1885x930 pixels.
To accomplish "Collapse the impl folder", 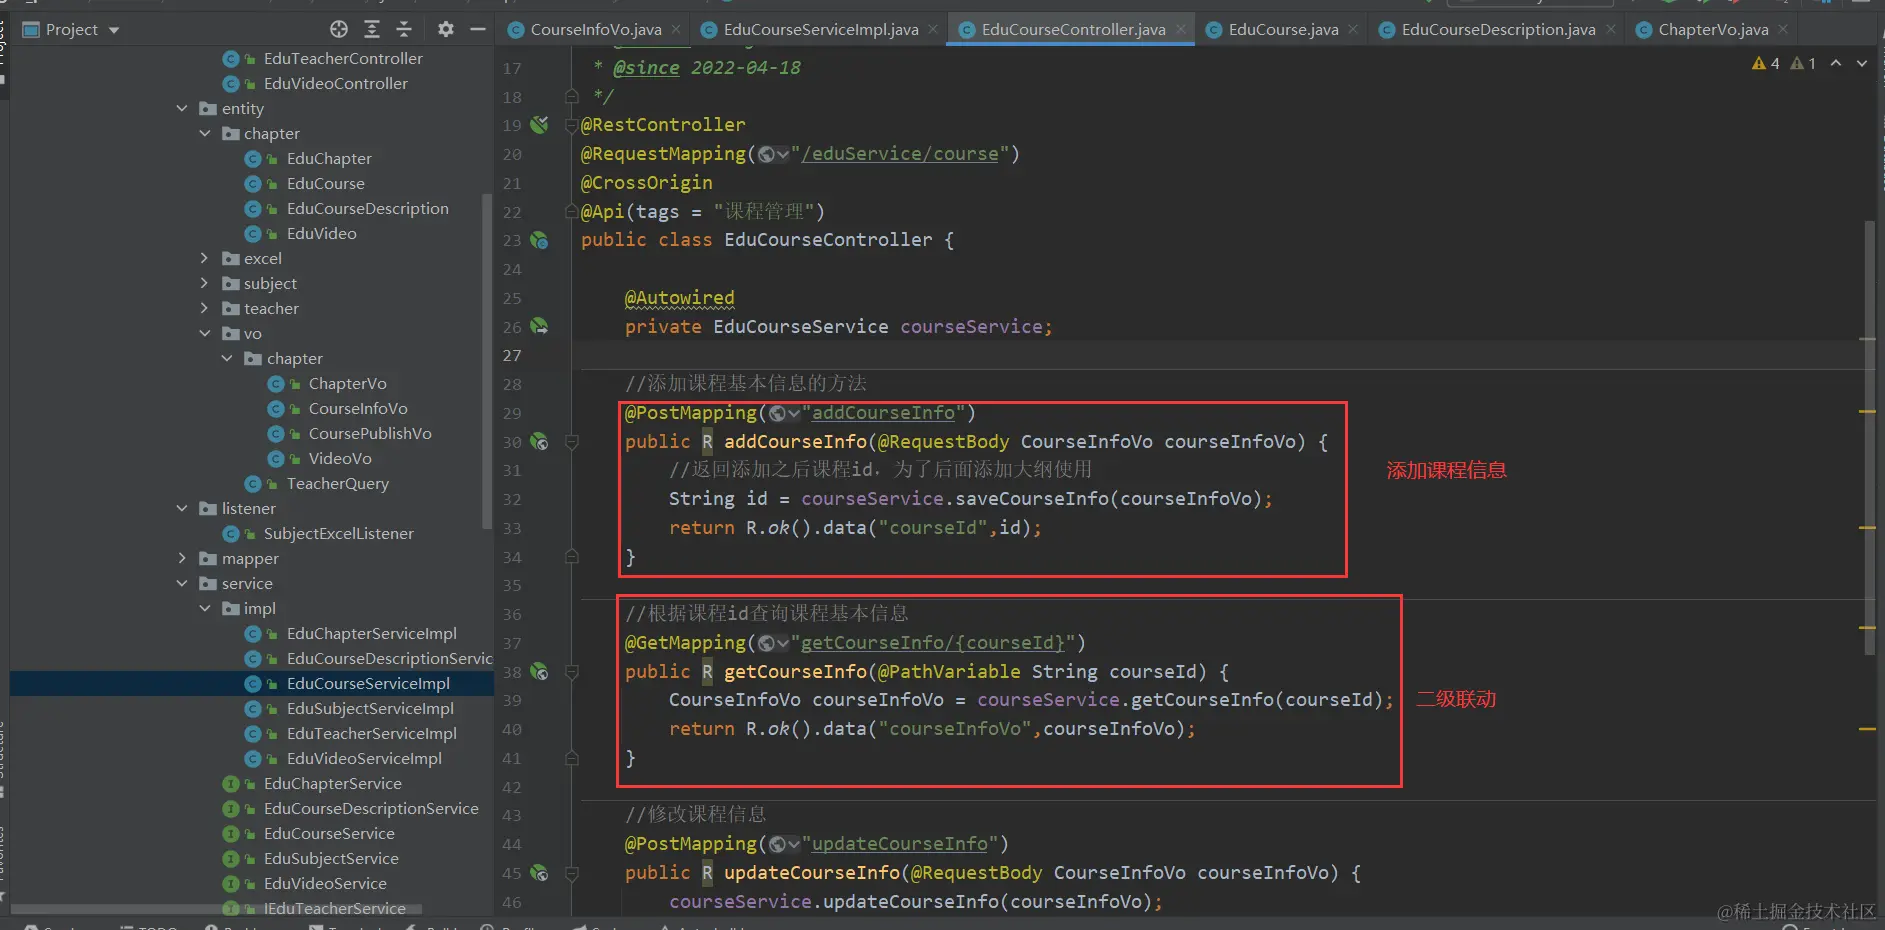I will [205, 608].
